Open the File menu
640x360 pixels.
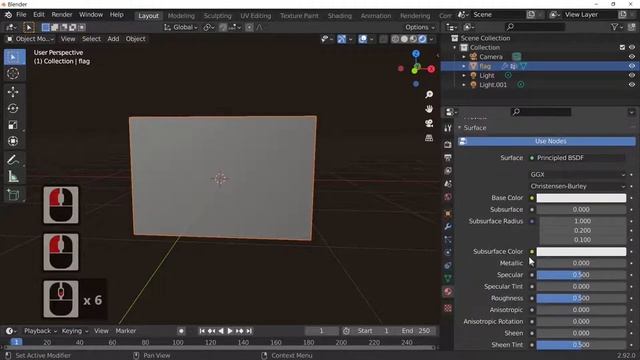pyautogui.click(x=21, y=15)
